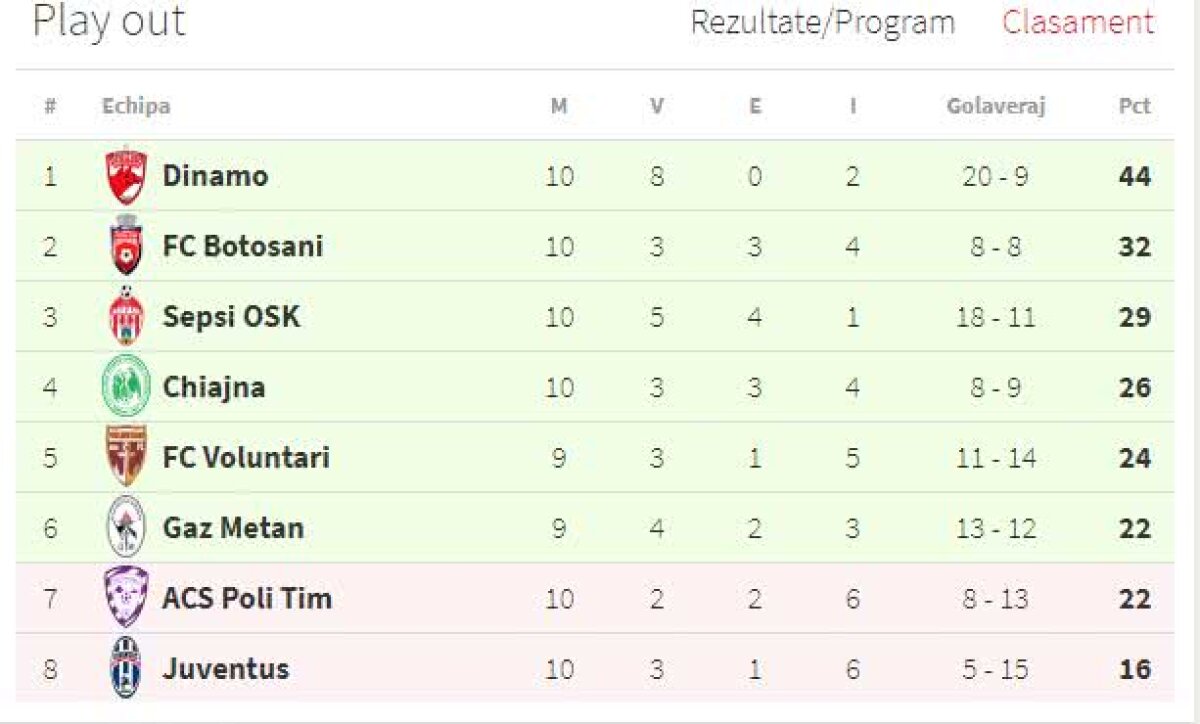The image size is (1200, 724).
Task: Click the FC Botosani club logo
Action: (127, 246)
